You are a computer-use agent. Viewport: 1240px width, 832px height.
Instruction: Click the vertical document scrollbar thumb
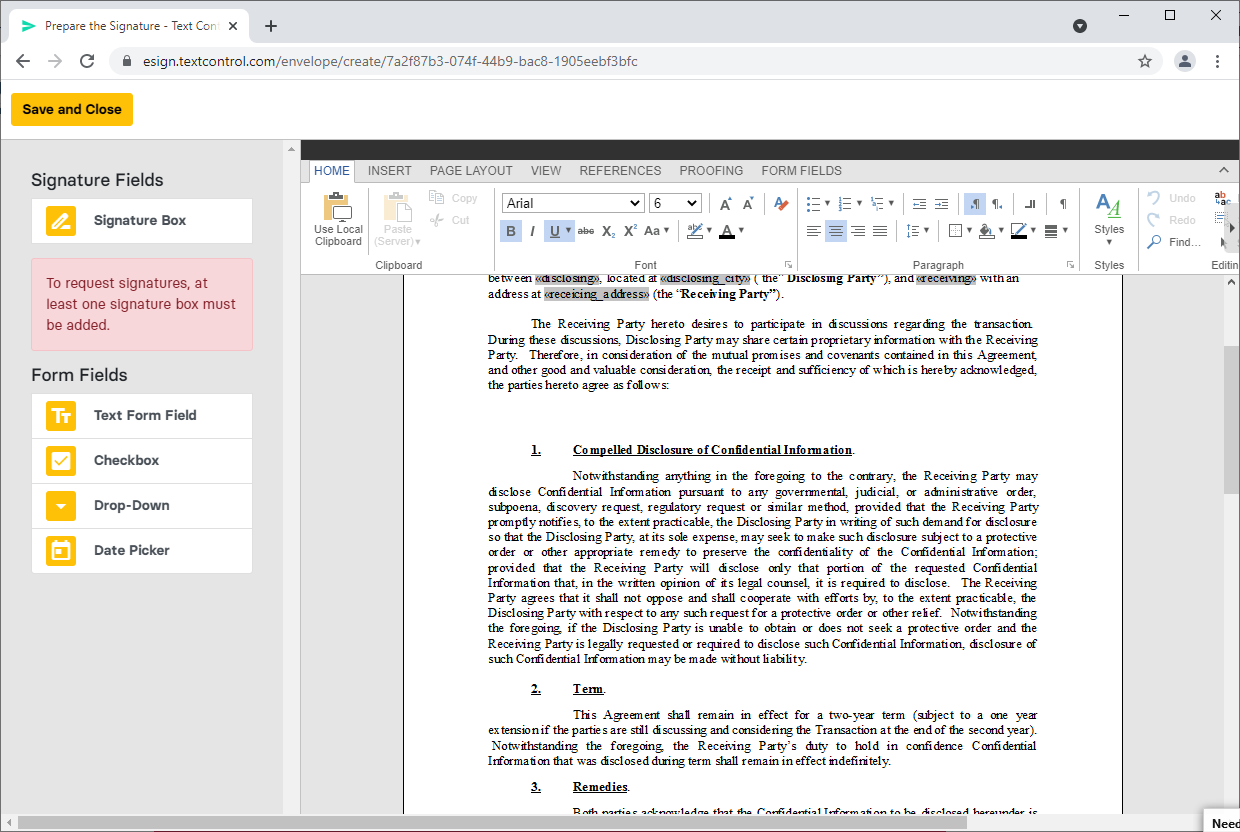[1231, 420]
